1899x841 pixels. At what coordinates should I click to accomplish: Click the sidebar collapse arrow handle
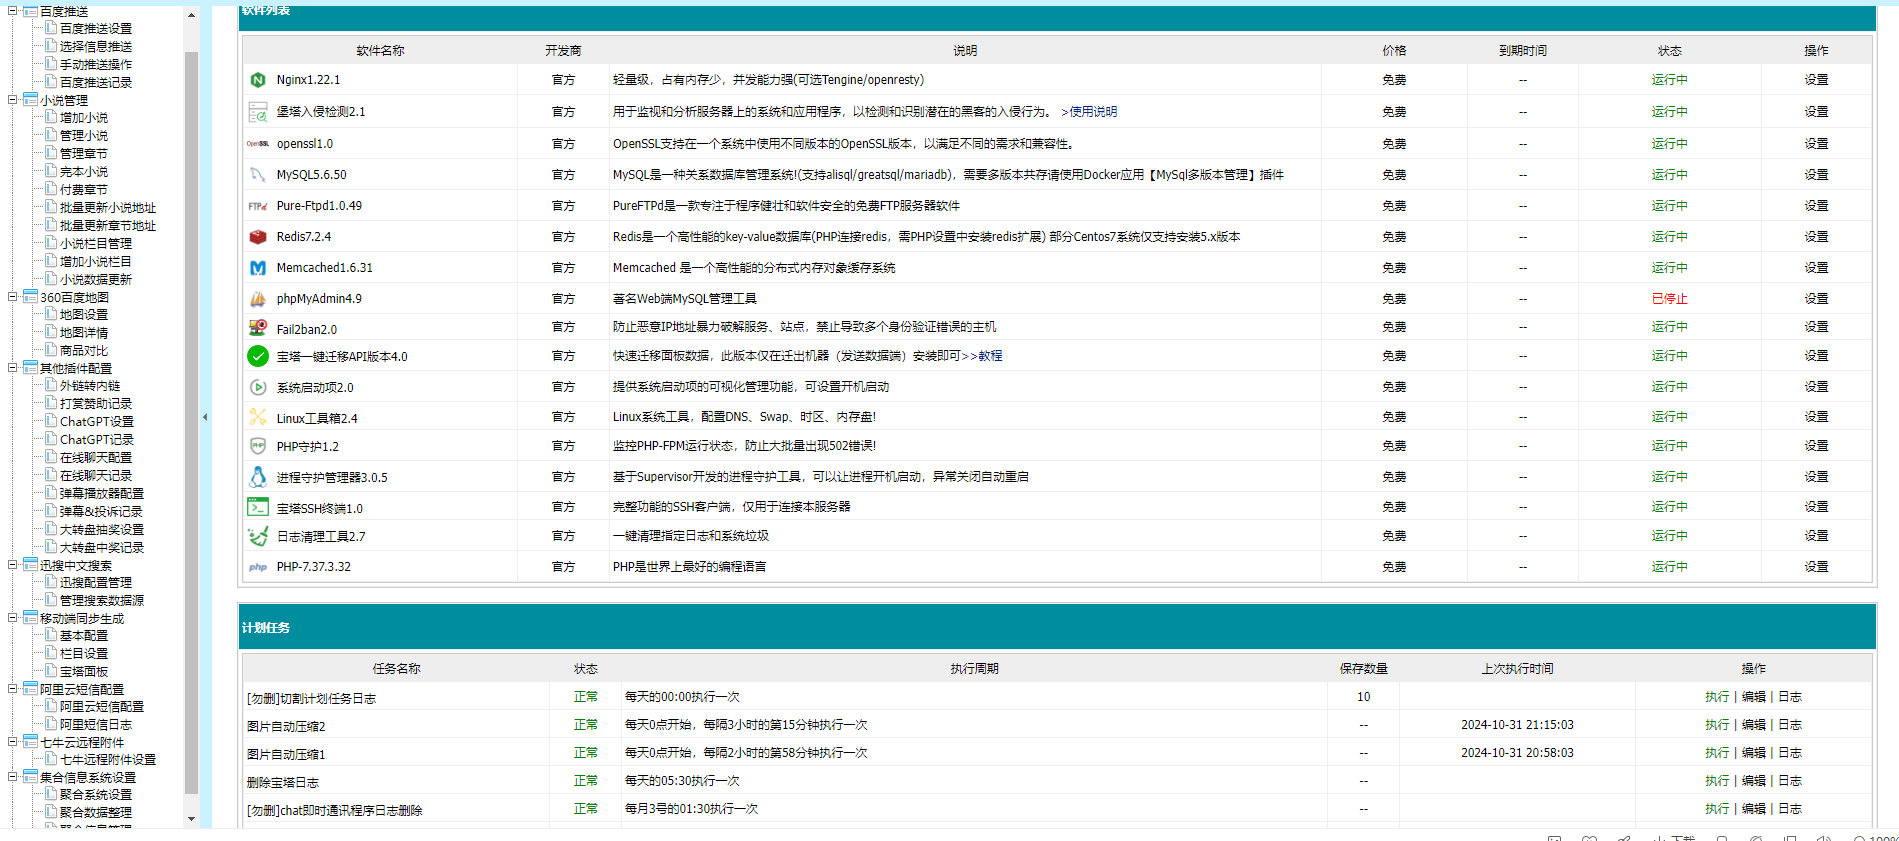(205, 417)
